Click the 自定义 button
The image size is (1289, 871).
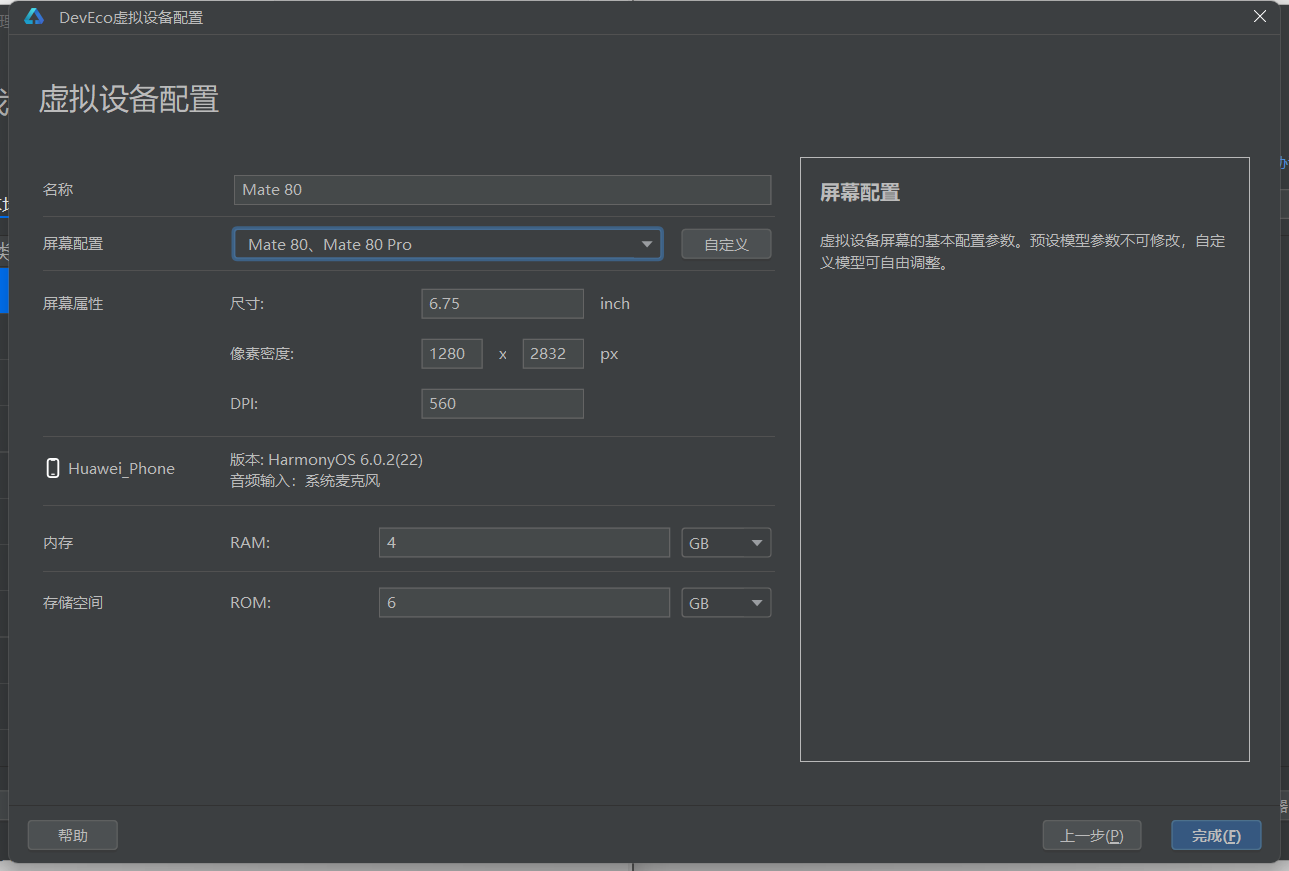(x=726, y=244)
